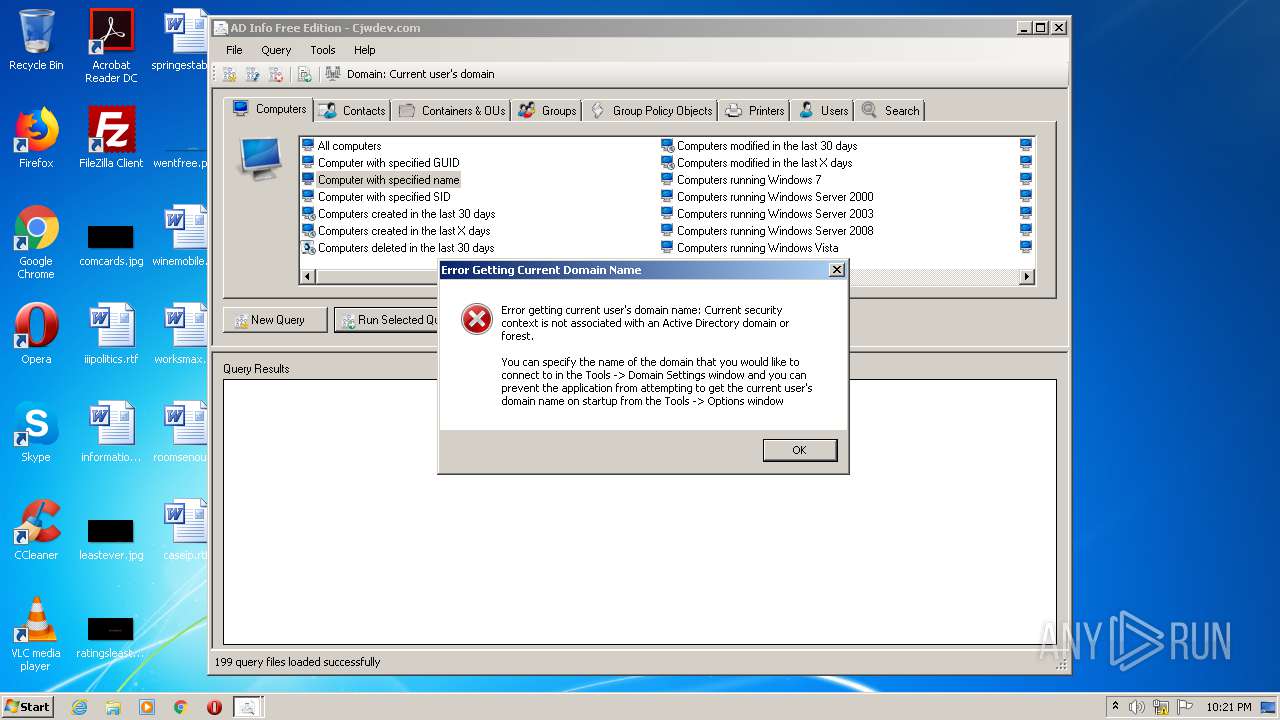Open Chrome from the taskbar
The height and width of the screenshot is (720, 1280).
coord(181,707)
